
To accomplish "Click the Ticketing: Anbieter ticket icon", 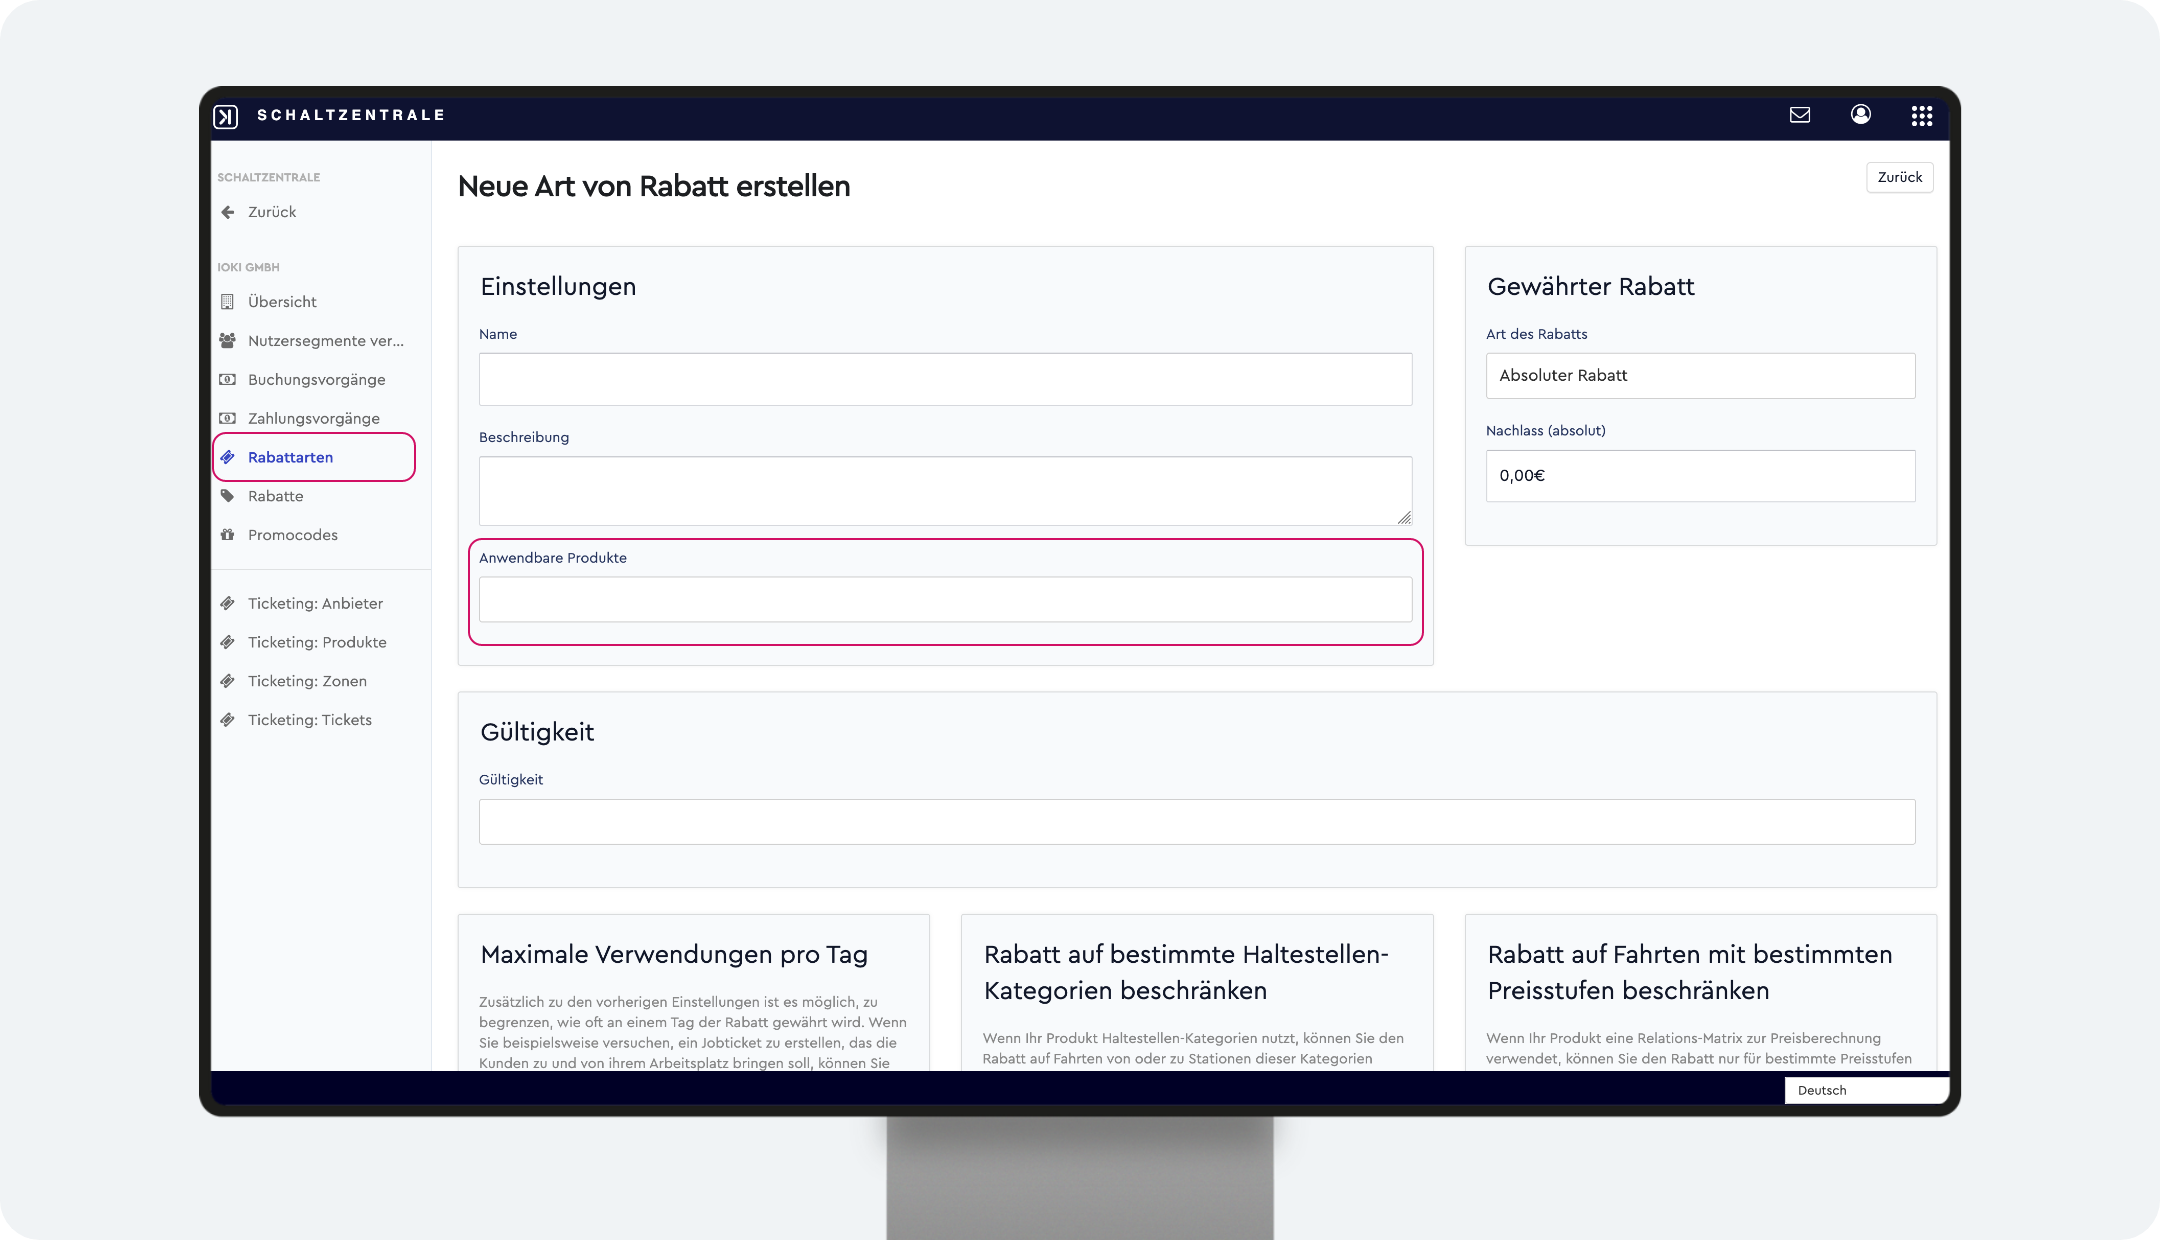I will [227, 604].
